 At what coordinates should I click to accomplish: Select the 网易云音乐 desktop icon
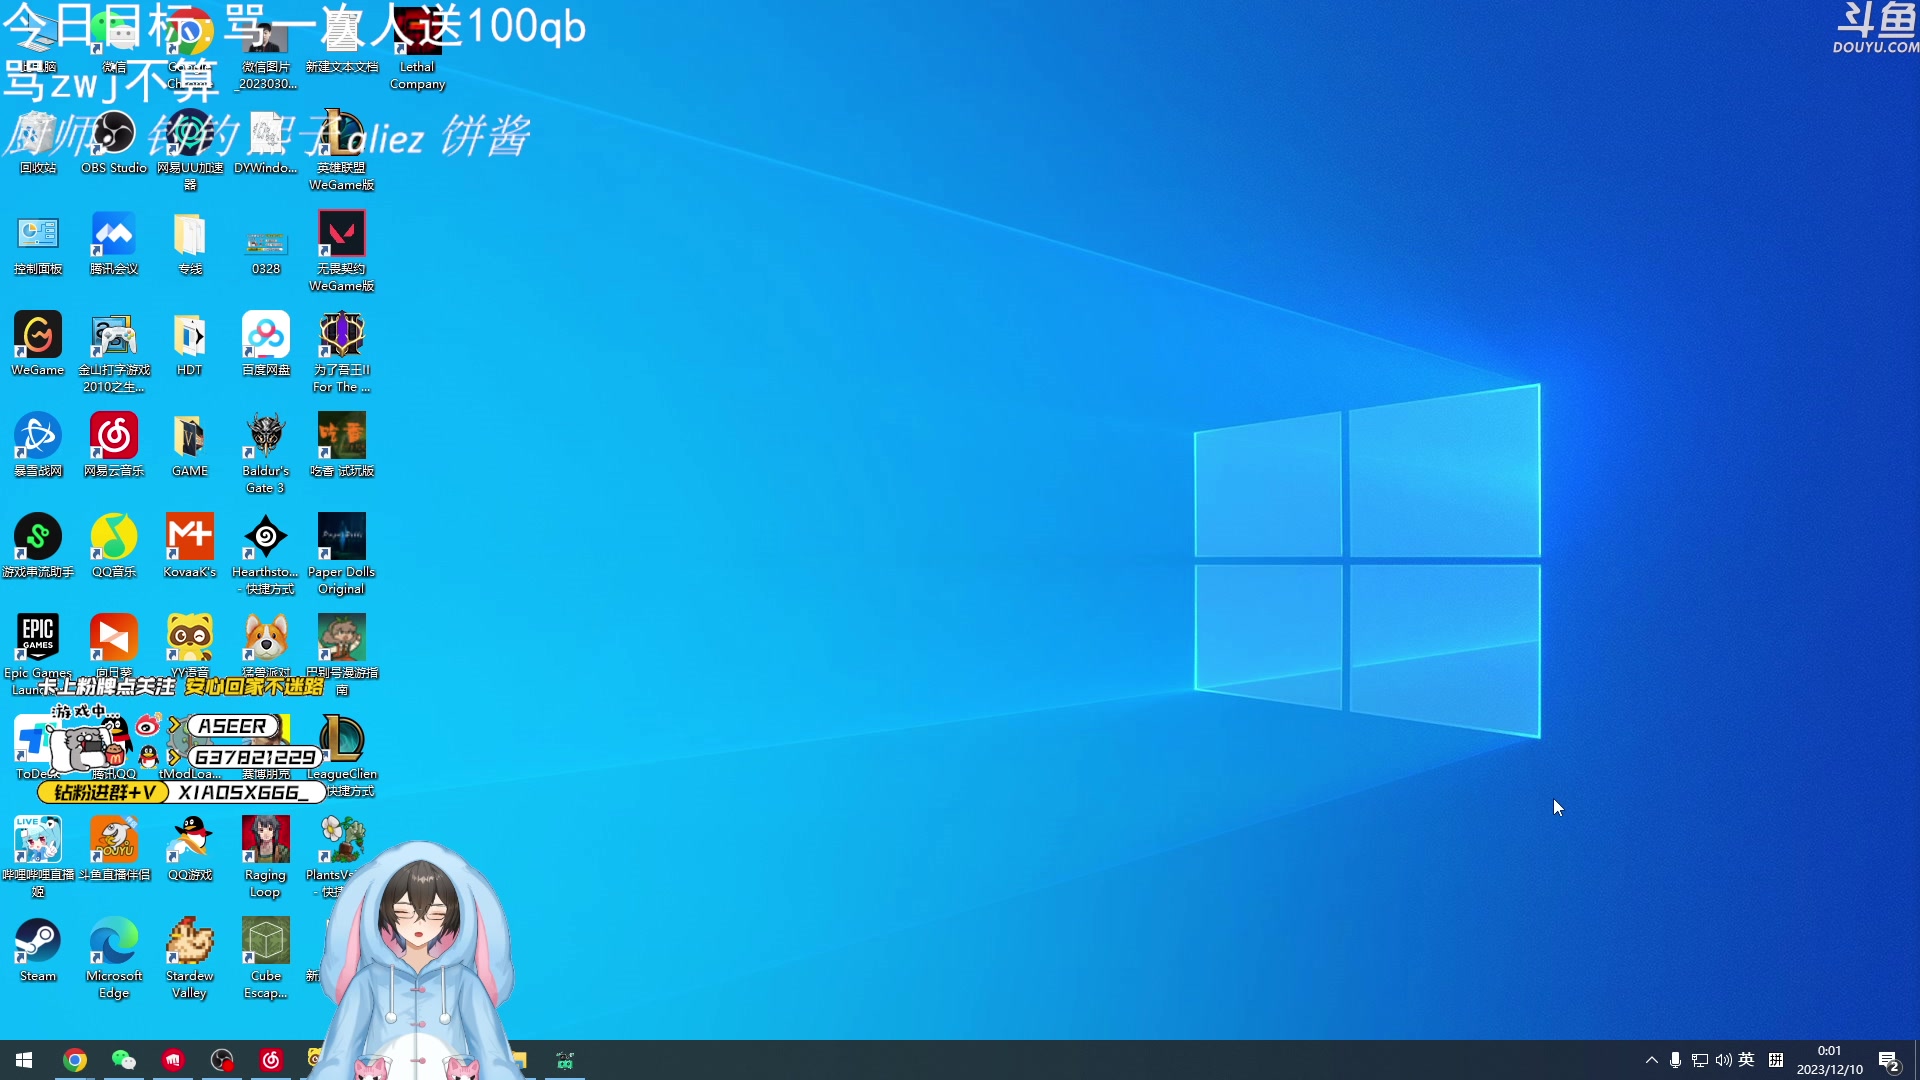[114, 446]
